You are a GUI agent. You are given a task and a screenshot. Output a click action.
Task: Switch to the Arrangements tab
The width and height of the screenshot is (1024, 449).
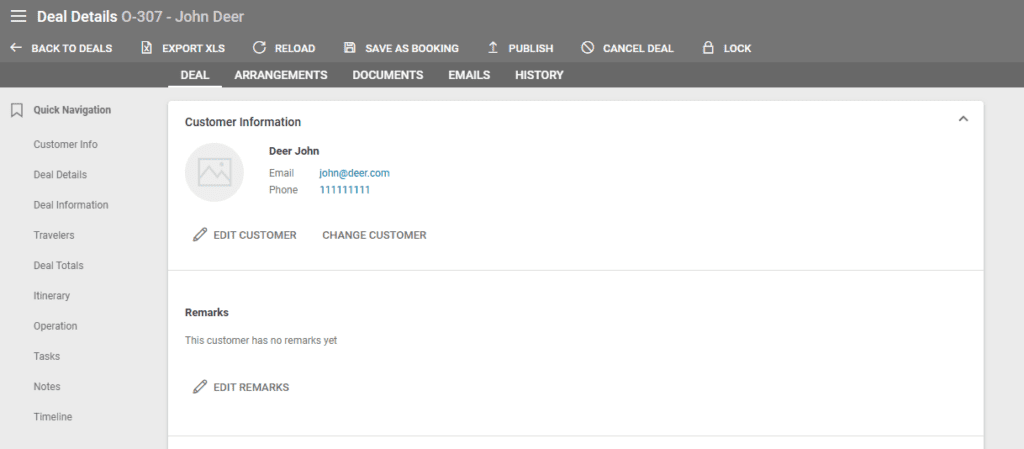coord(280,75)
